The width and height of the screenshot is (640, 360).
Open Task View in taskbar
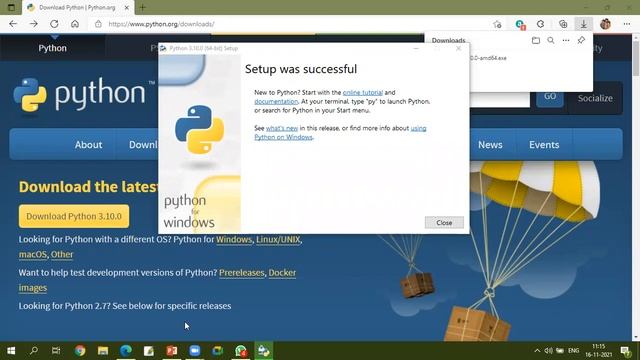[x=56, y=351]
